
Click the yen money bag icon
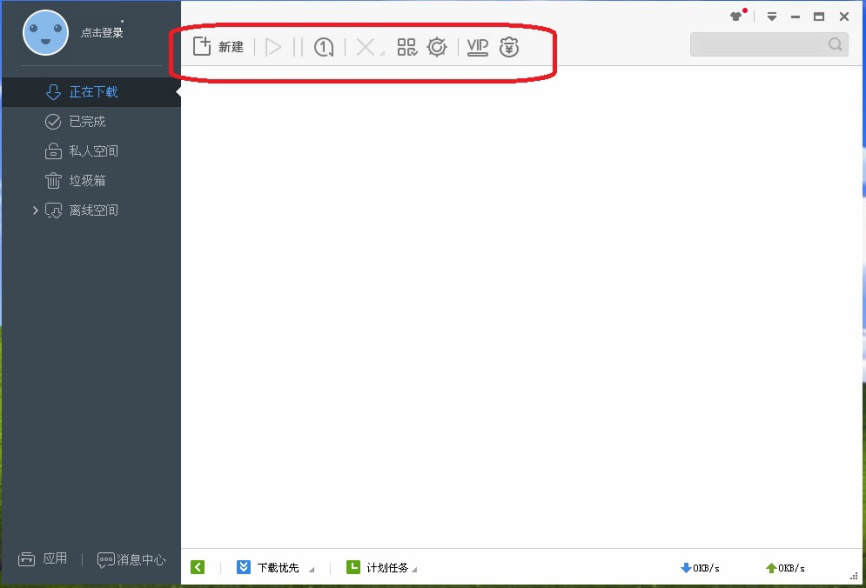pos(509,47)
